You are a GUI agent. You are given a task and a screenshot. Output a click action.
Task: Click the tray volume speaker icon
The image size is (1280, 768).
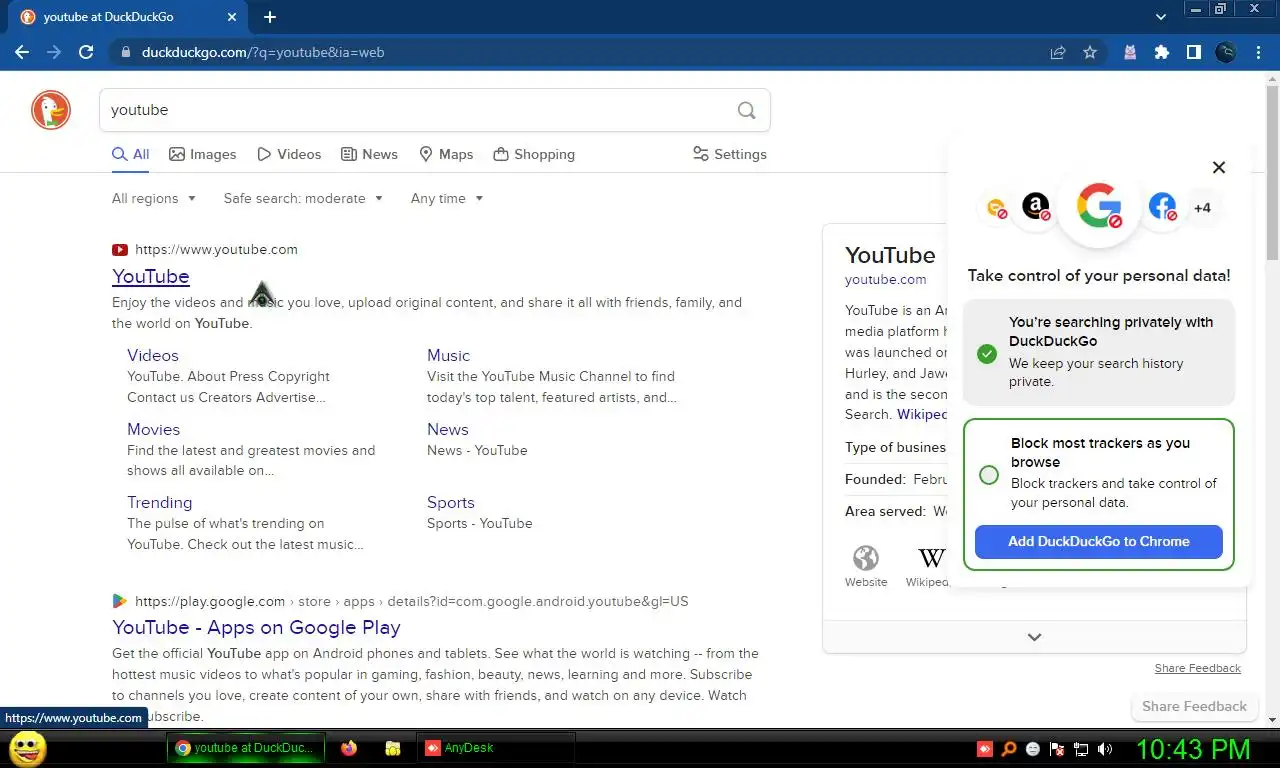(x=1105, y=748)
